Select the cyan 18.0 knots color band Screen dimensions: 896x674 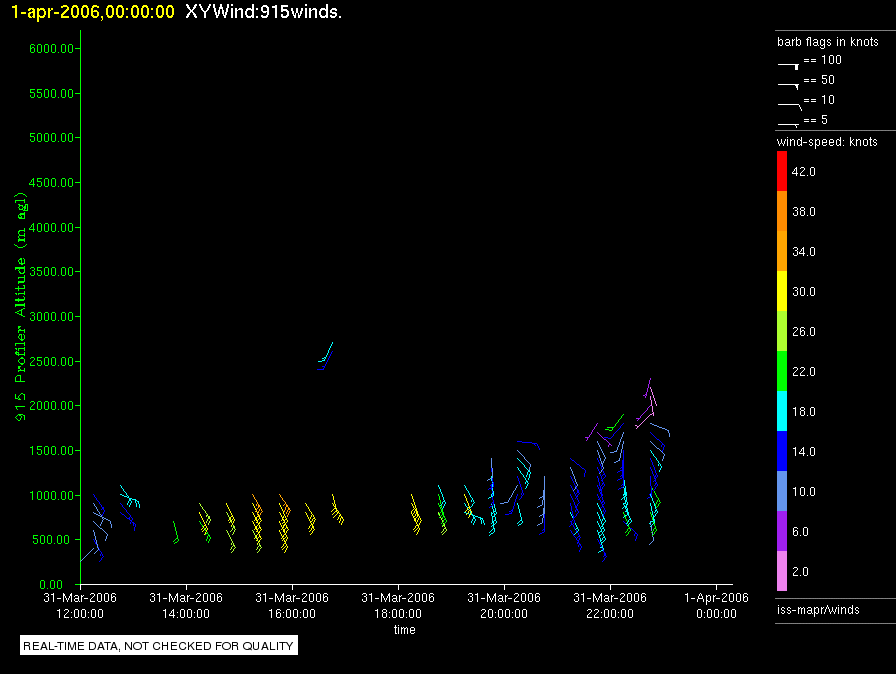(x=782, y=411)
